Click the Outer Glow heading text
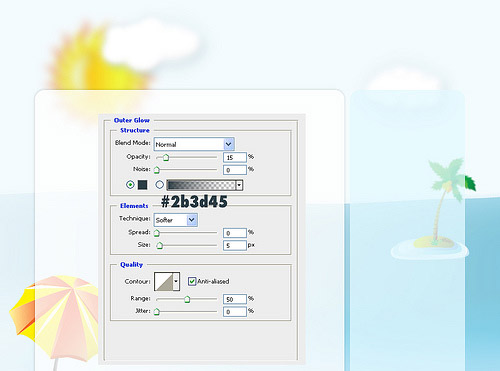The width and height of the screenshot is (500, 371). pyautogui.click(x=132, y=120)
